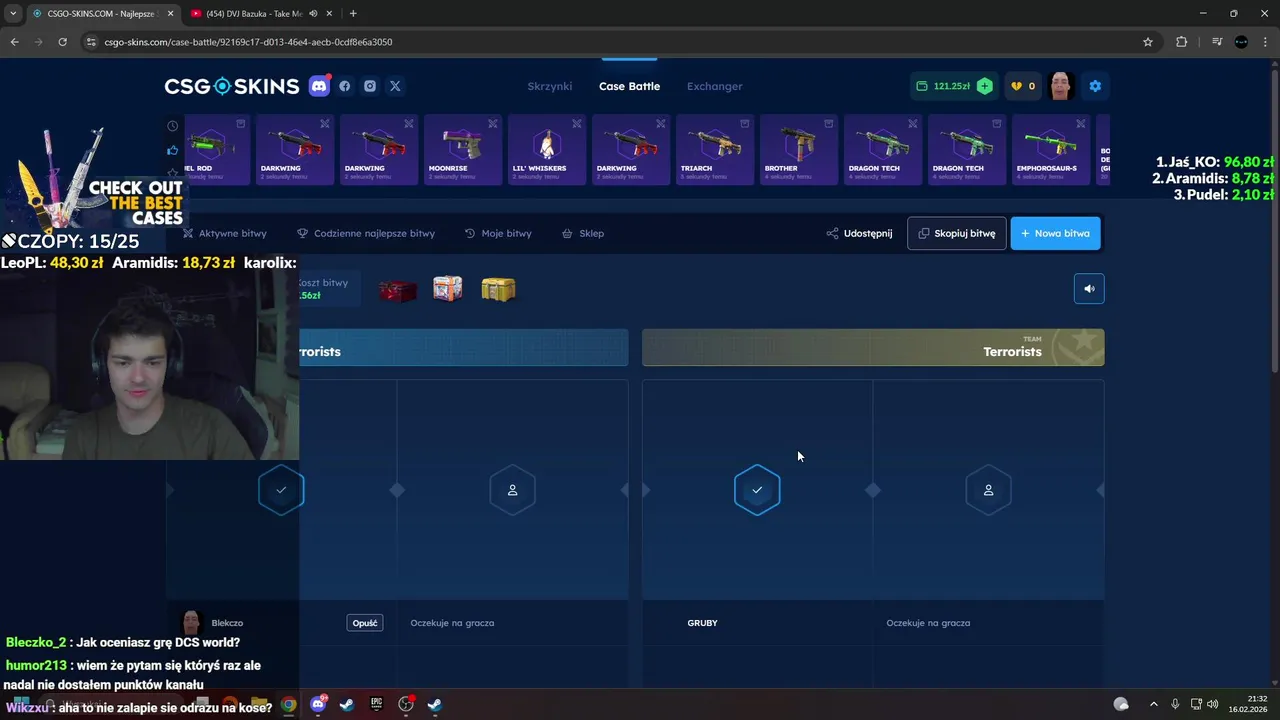Click Bleckzo's ready checkmark hexagon

click(281, 490)
